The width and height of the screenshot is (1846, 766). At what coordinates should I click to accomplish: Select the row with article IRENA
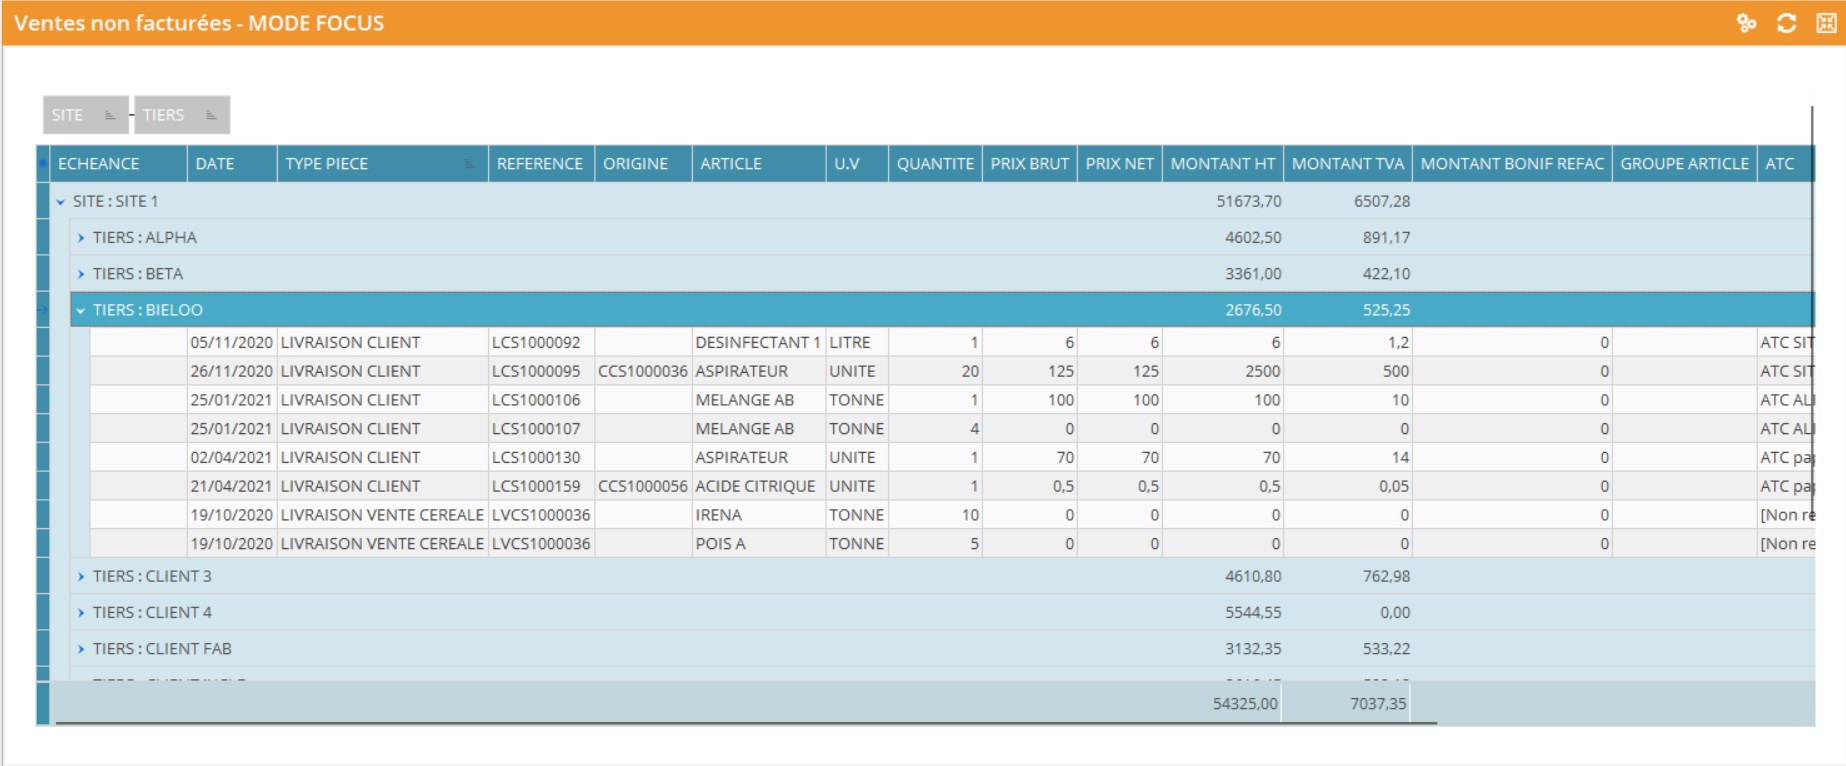pos(718,515)
